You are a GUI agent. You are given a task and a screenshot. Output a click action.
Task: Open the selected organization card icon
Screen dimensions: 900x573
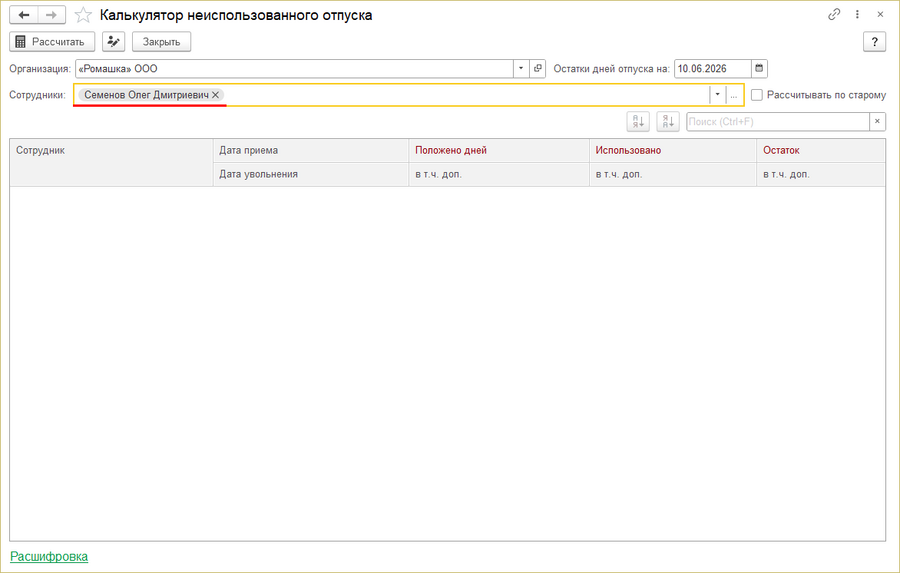point(537,68)
